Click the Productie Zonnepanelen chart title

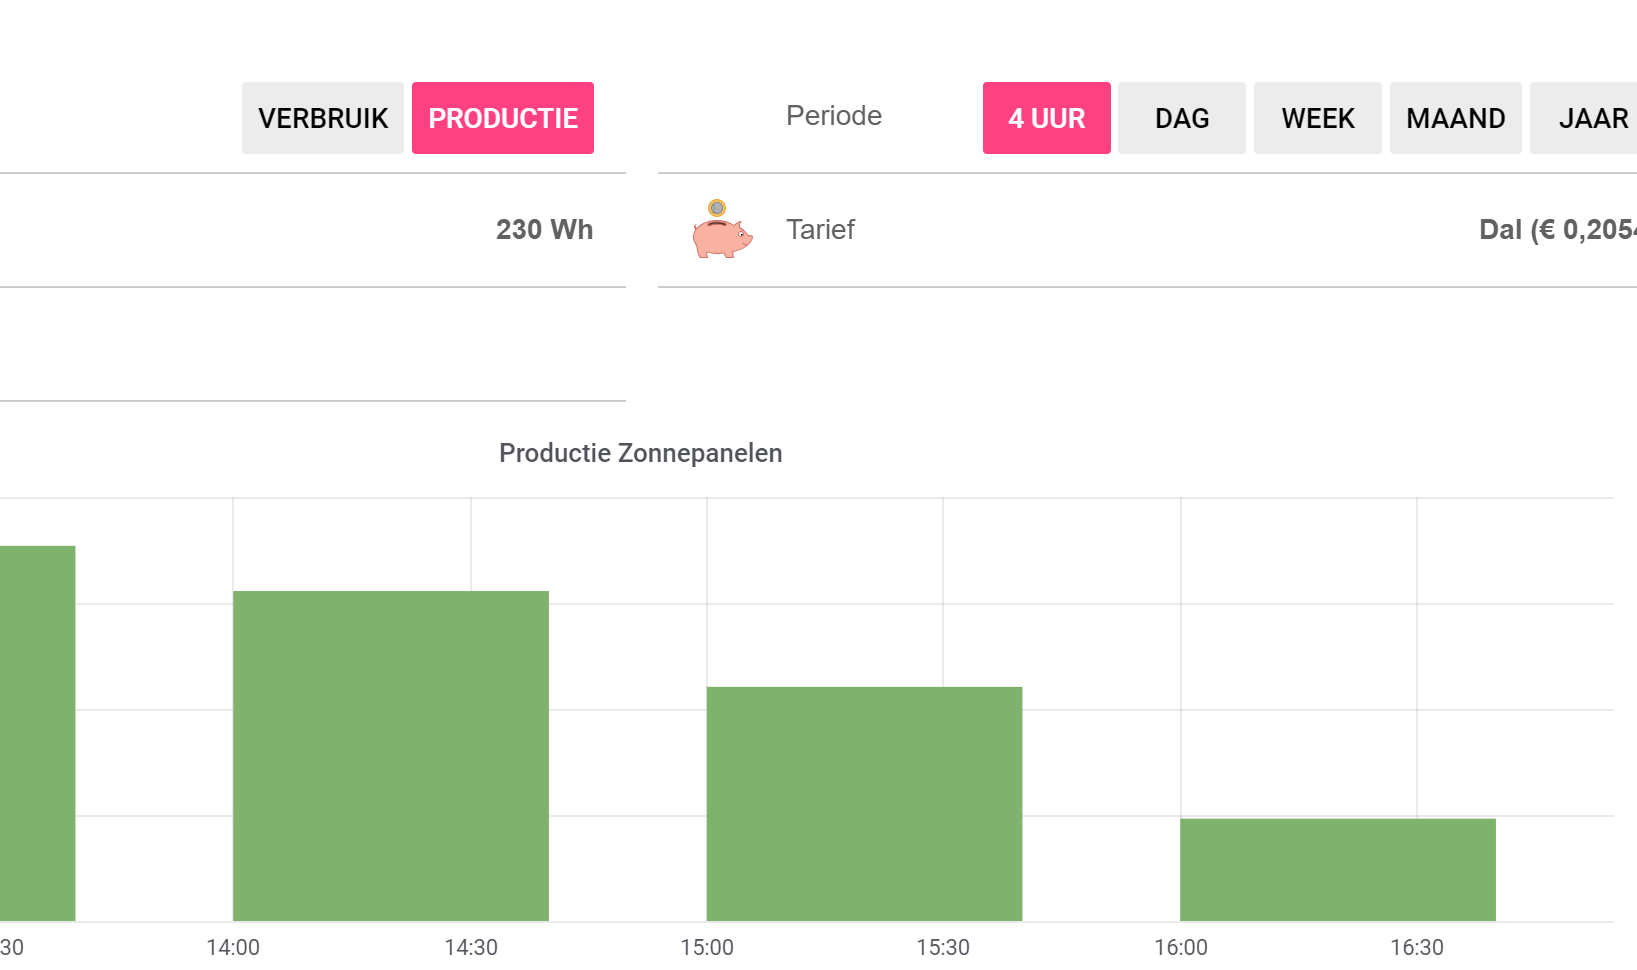click(640, 453)
